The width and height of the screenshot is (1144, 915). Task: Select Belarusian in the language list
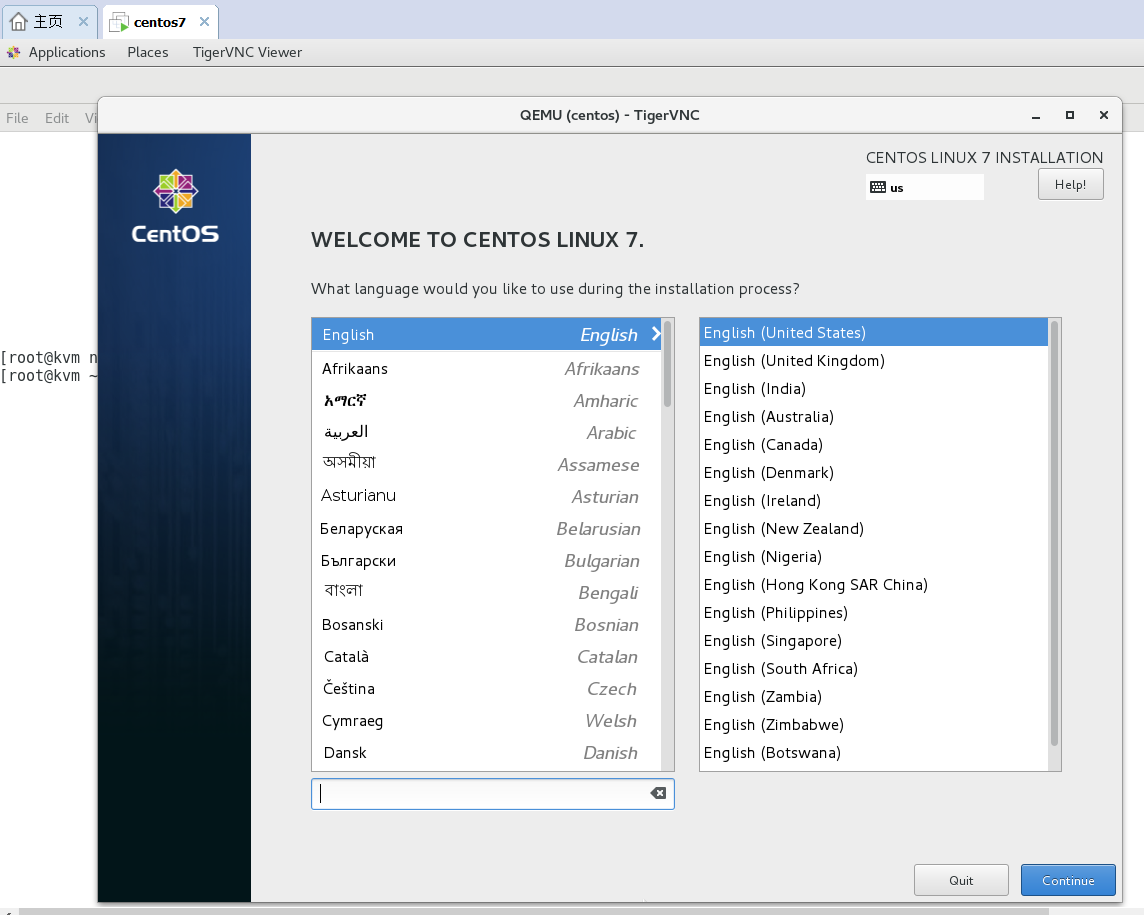coord(487,529)
